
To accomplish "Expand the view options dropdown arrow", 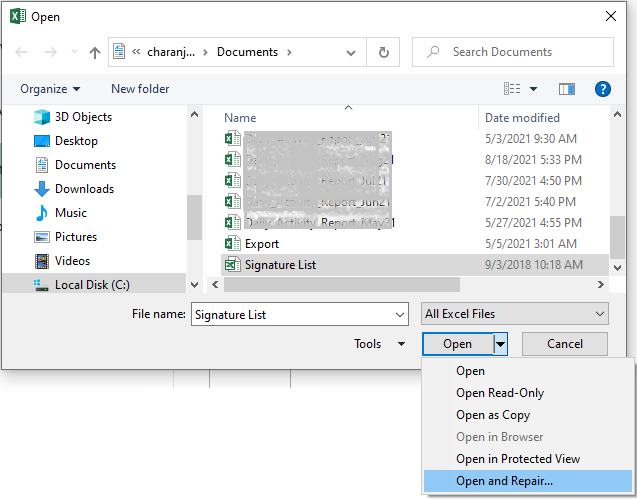I will tap(533, 89).
